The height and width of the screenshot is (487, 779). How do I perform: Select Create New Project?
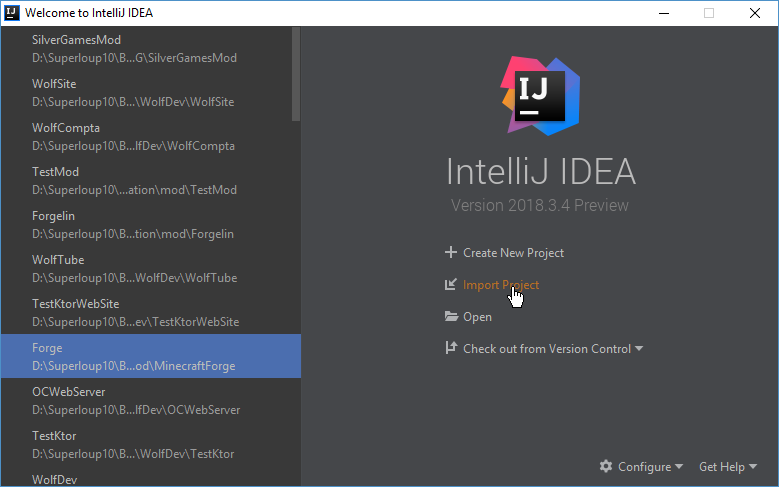(x=513, y=253)
